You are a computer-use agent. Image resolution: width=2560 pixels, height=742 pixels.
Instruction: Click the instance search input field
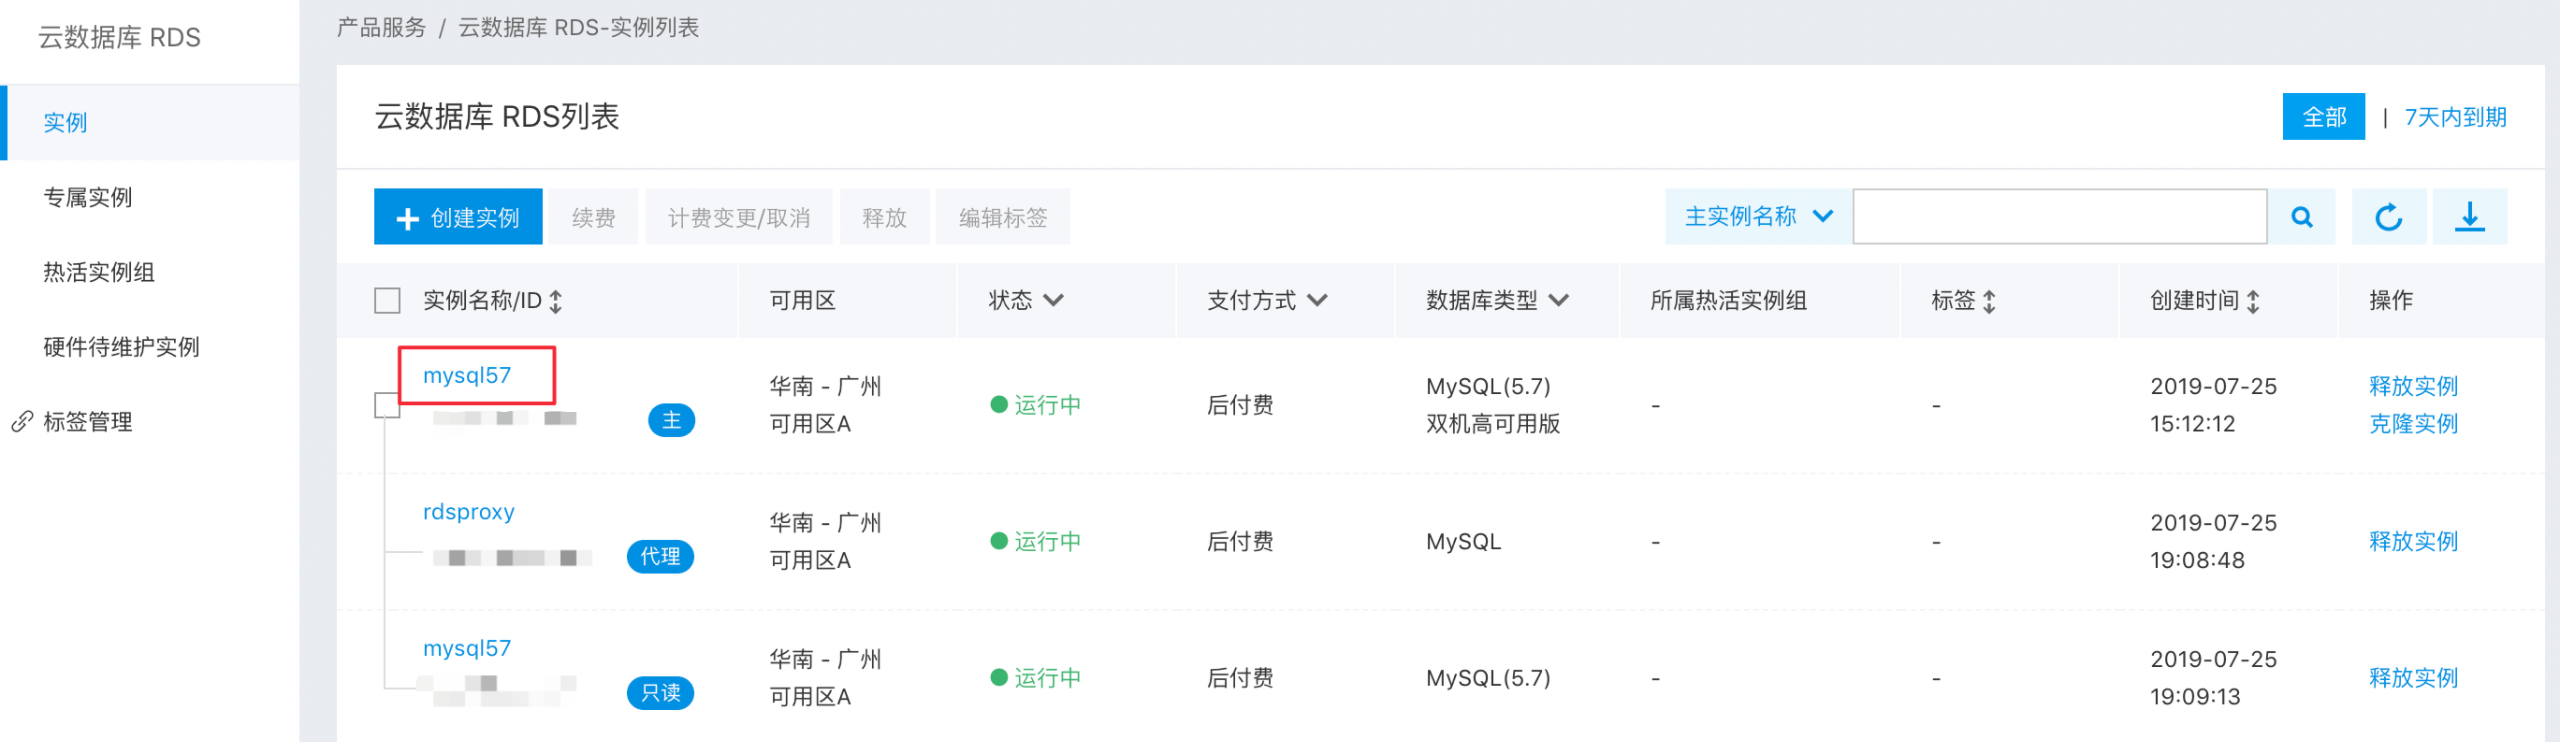(x=2059, y=217)
